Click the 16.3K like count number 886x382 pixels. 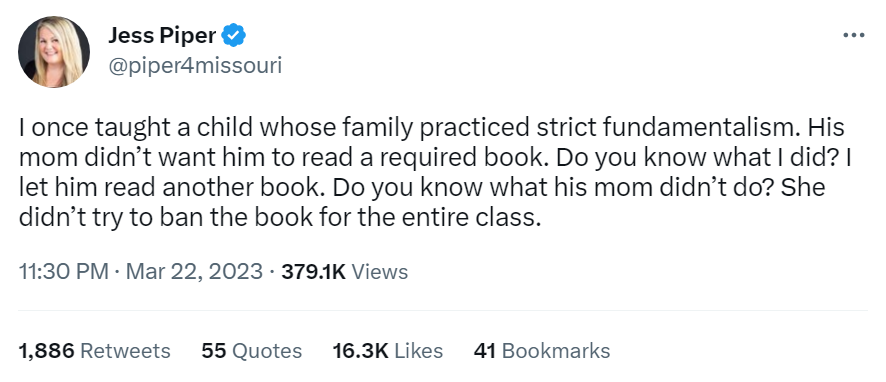(361, 351)
